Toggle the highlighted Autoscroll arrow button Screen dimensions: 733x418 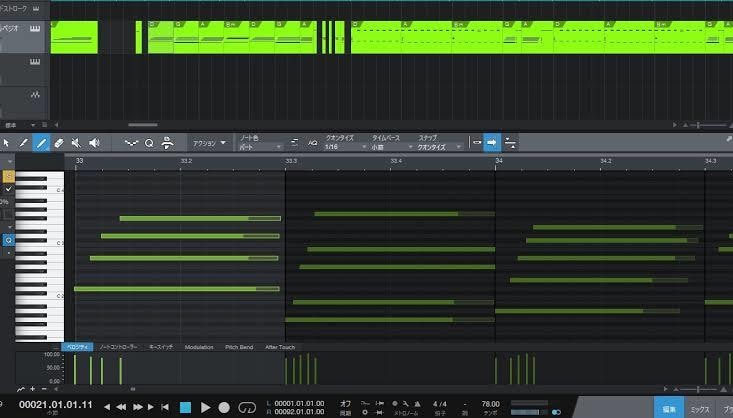[492, 142]
